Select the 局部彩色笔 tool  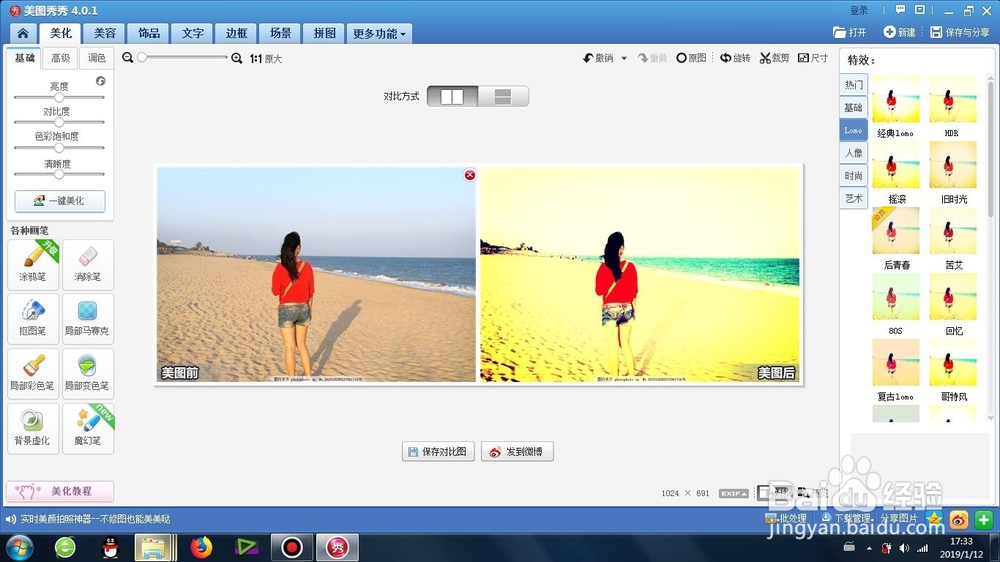33,373
